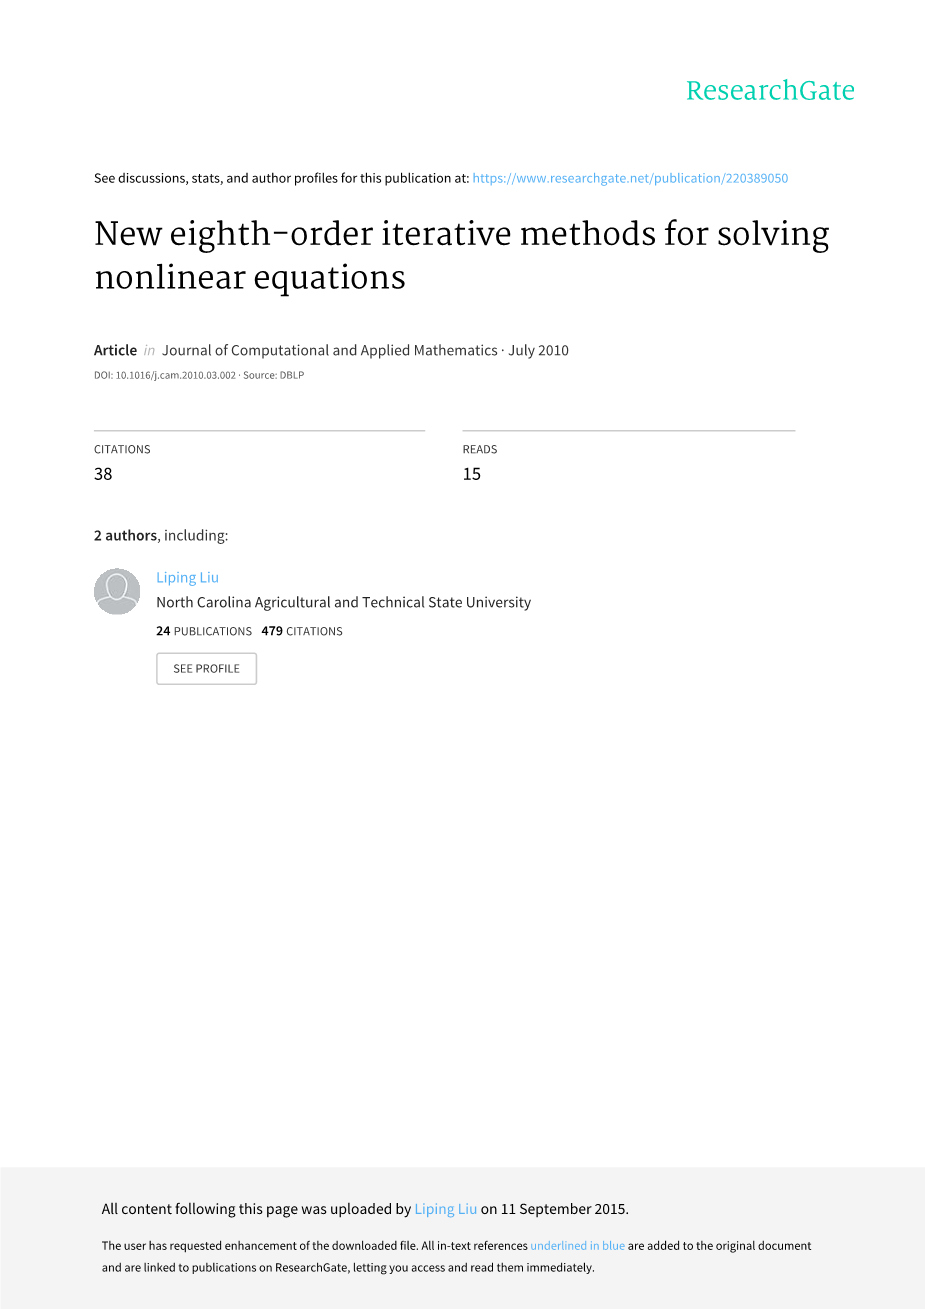Image resolution: width=925 pixels, height=1309 pixels.
Task: Click the gray author avatar icon
Action: [117, 591]
